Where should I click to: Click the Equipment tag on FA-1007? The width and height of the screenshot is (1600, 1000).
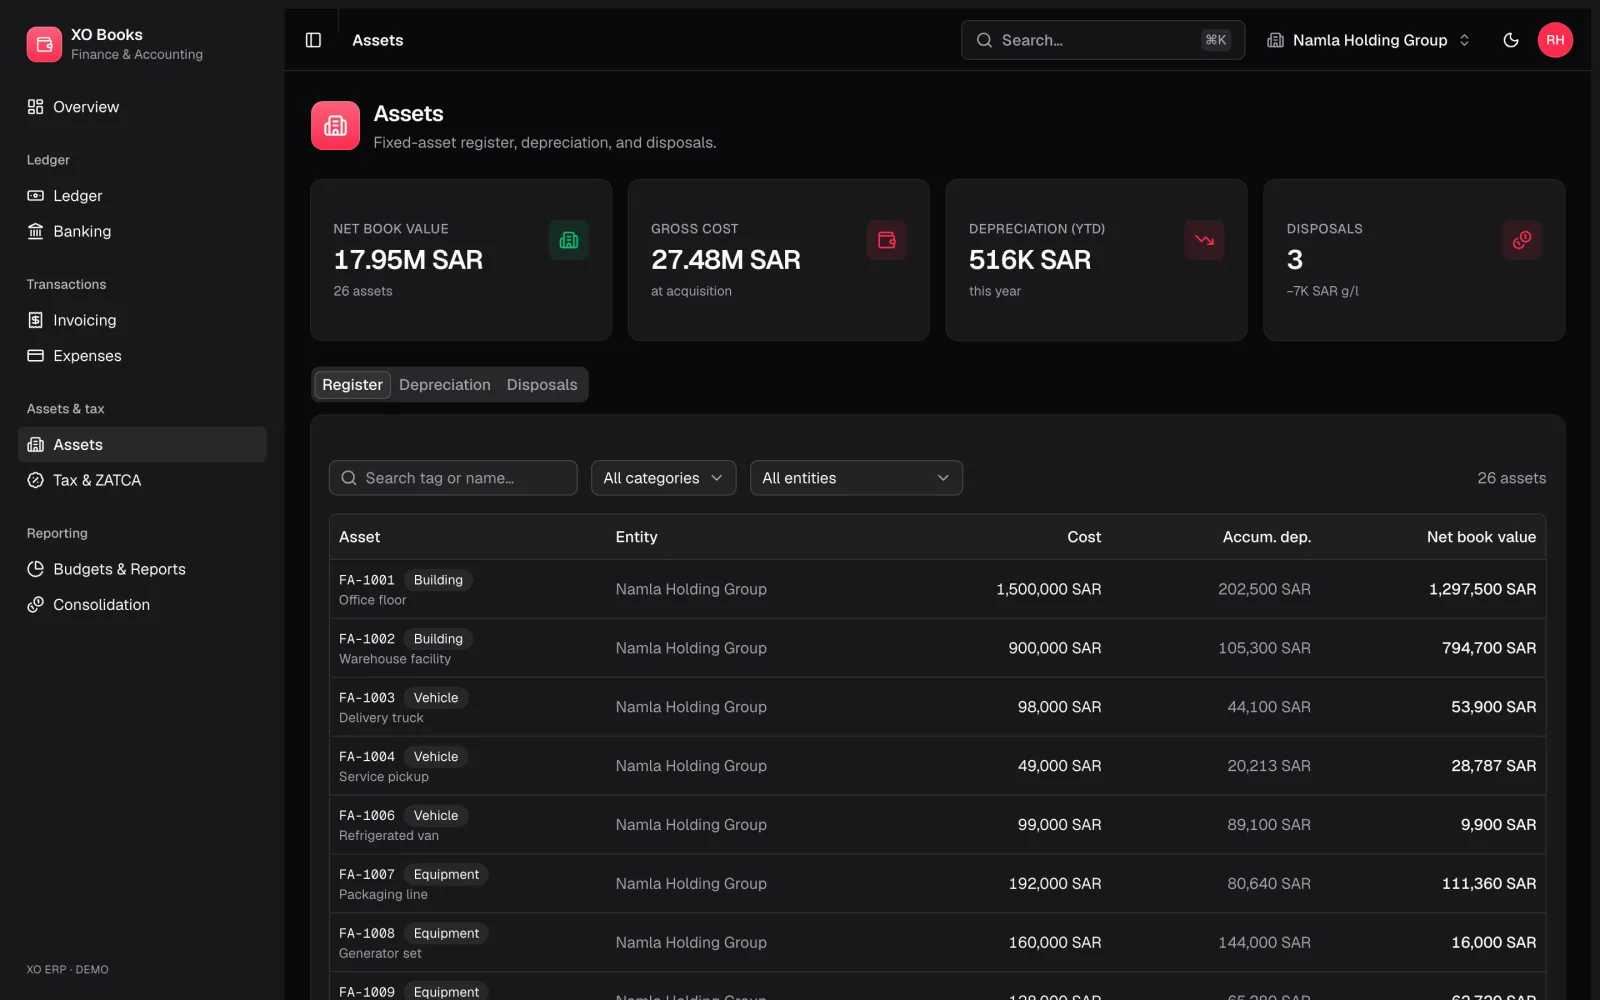446,875
